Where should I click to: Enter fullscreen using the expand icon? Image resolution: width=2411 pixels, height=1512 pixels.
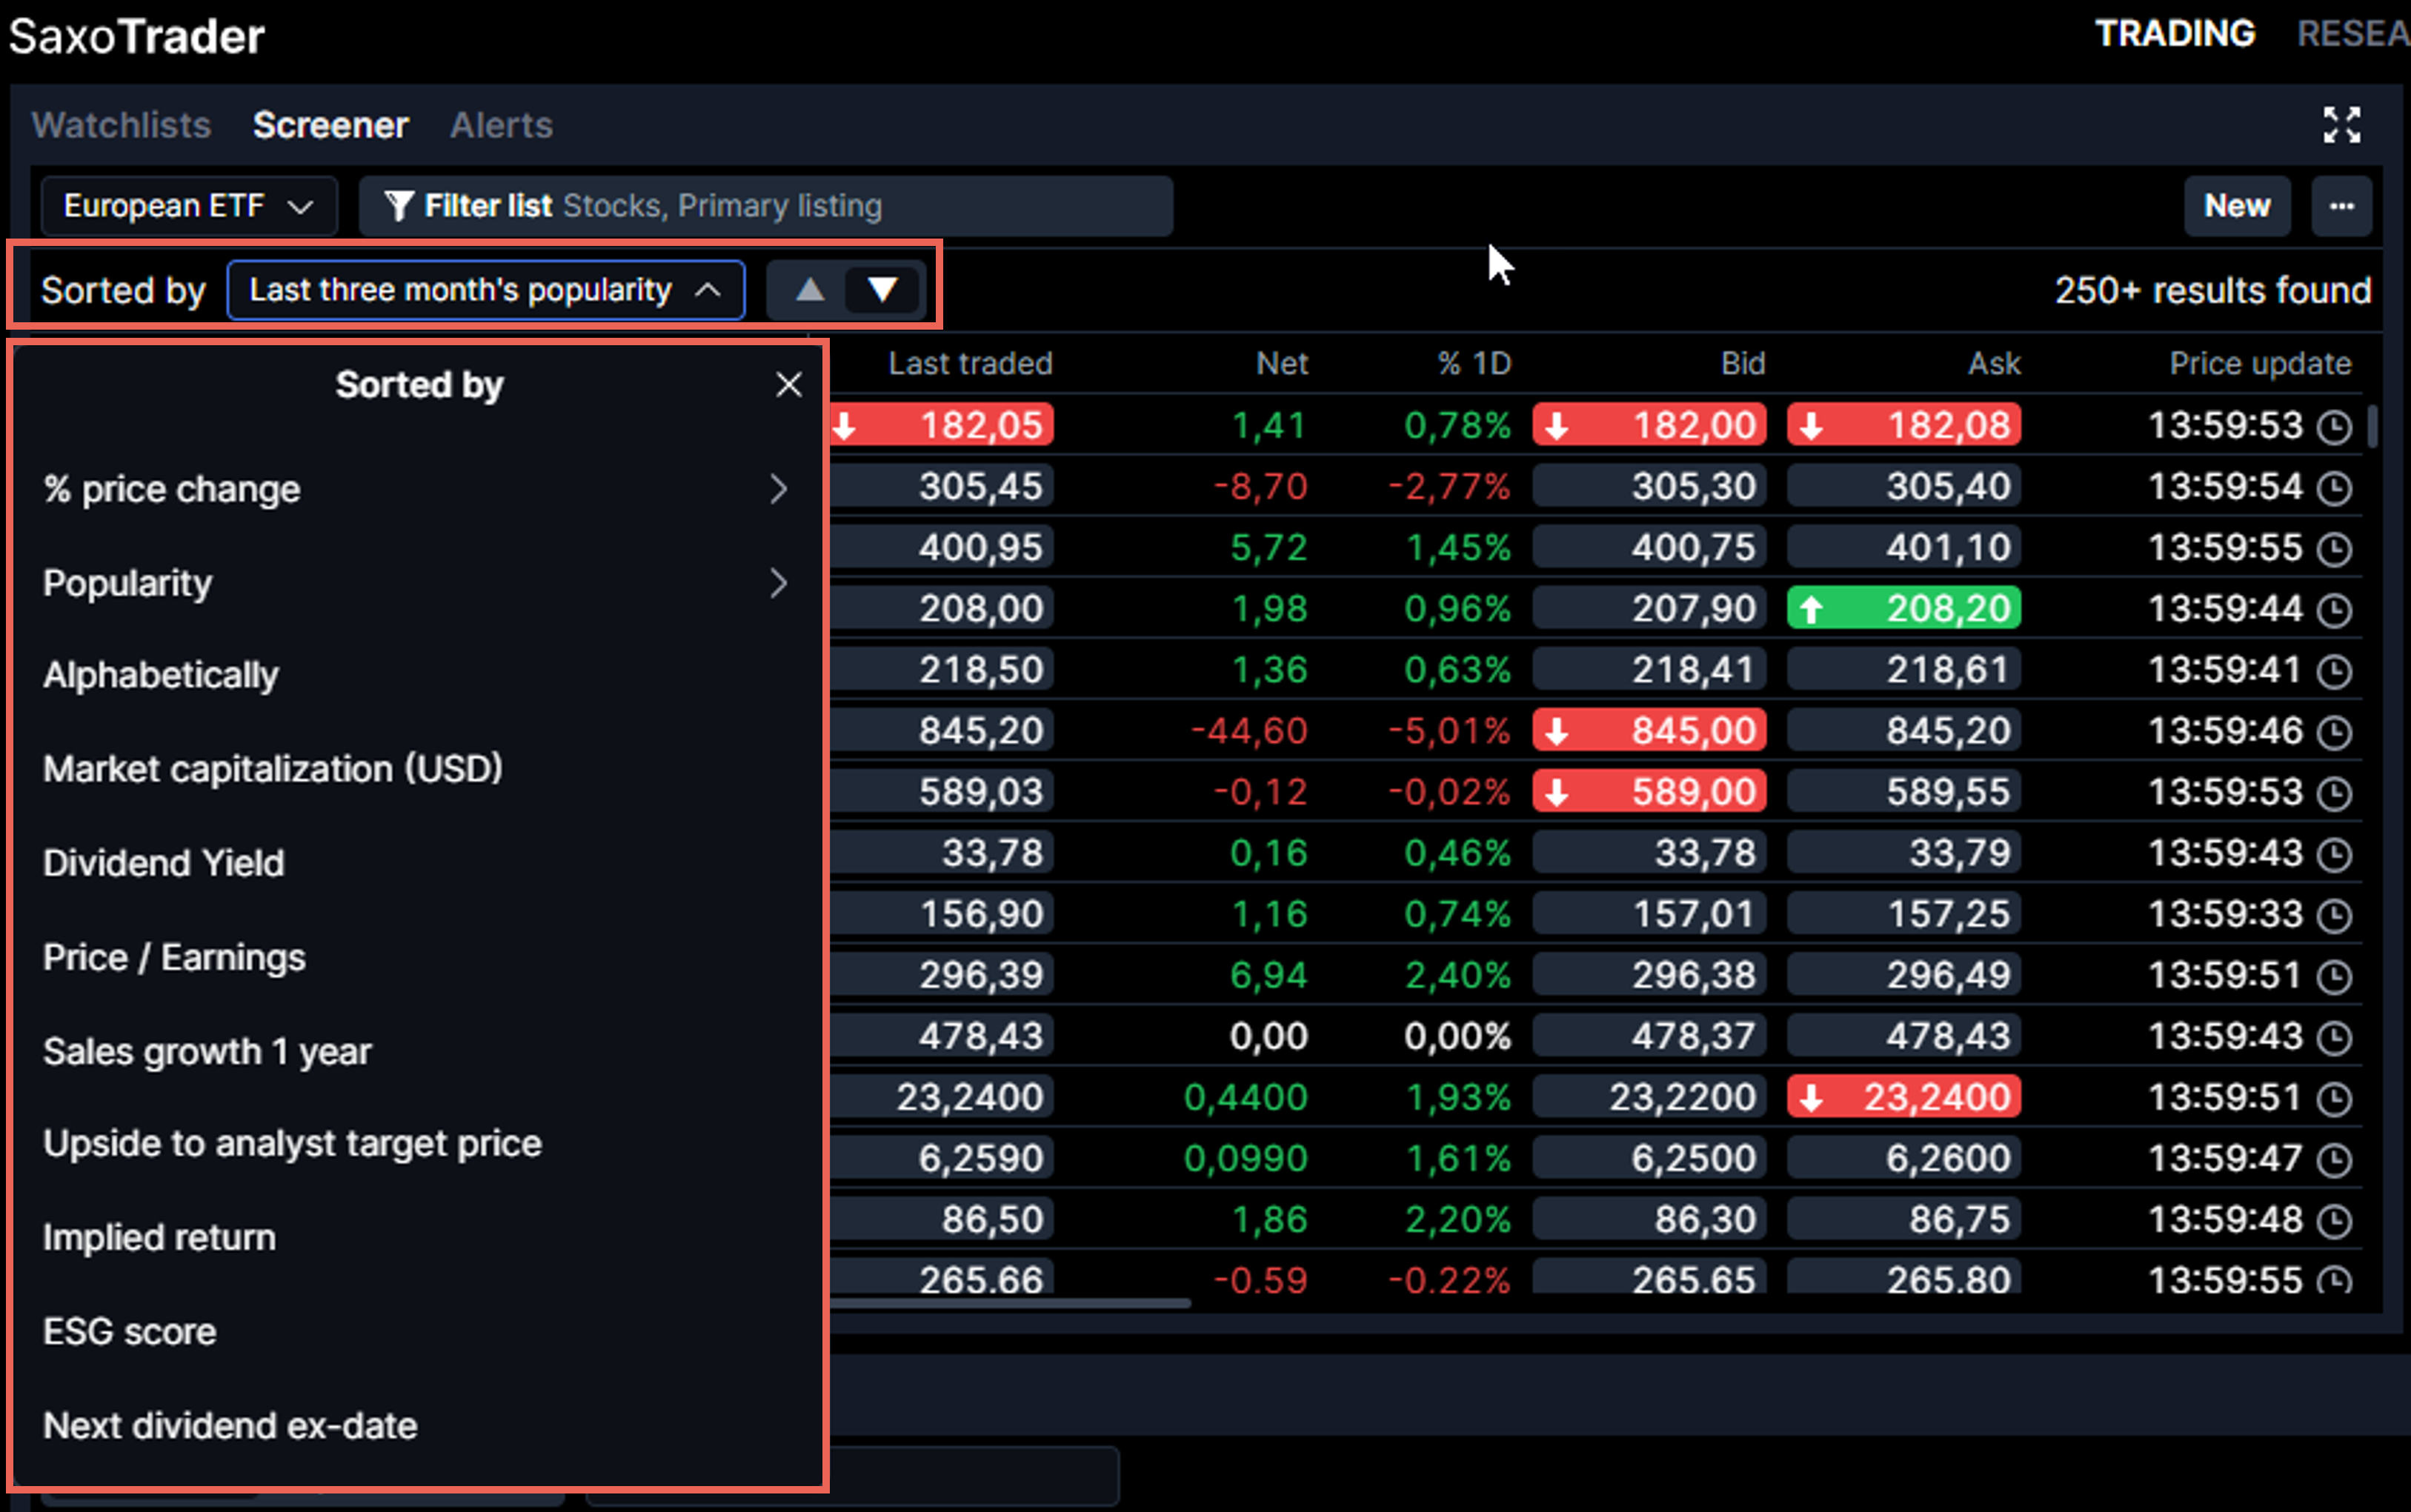point(2342,124)
